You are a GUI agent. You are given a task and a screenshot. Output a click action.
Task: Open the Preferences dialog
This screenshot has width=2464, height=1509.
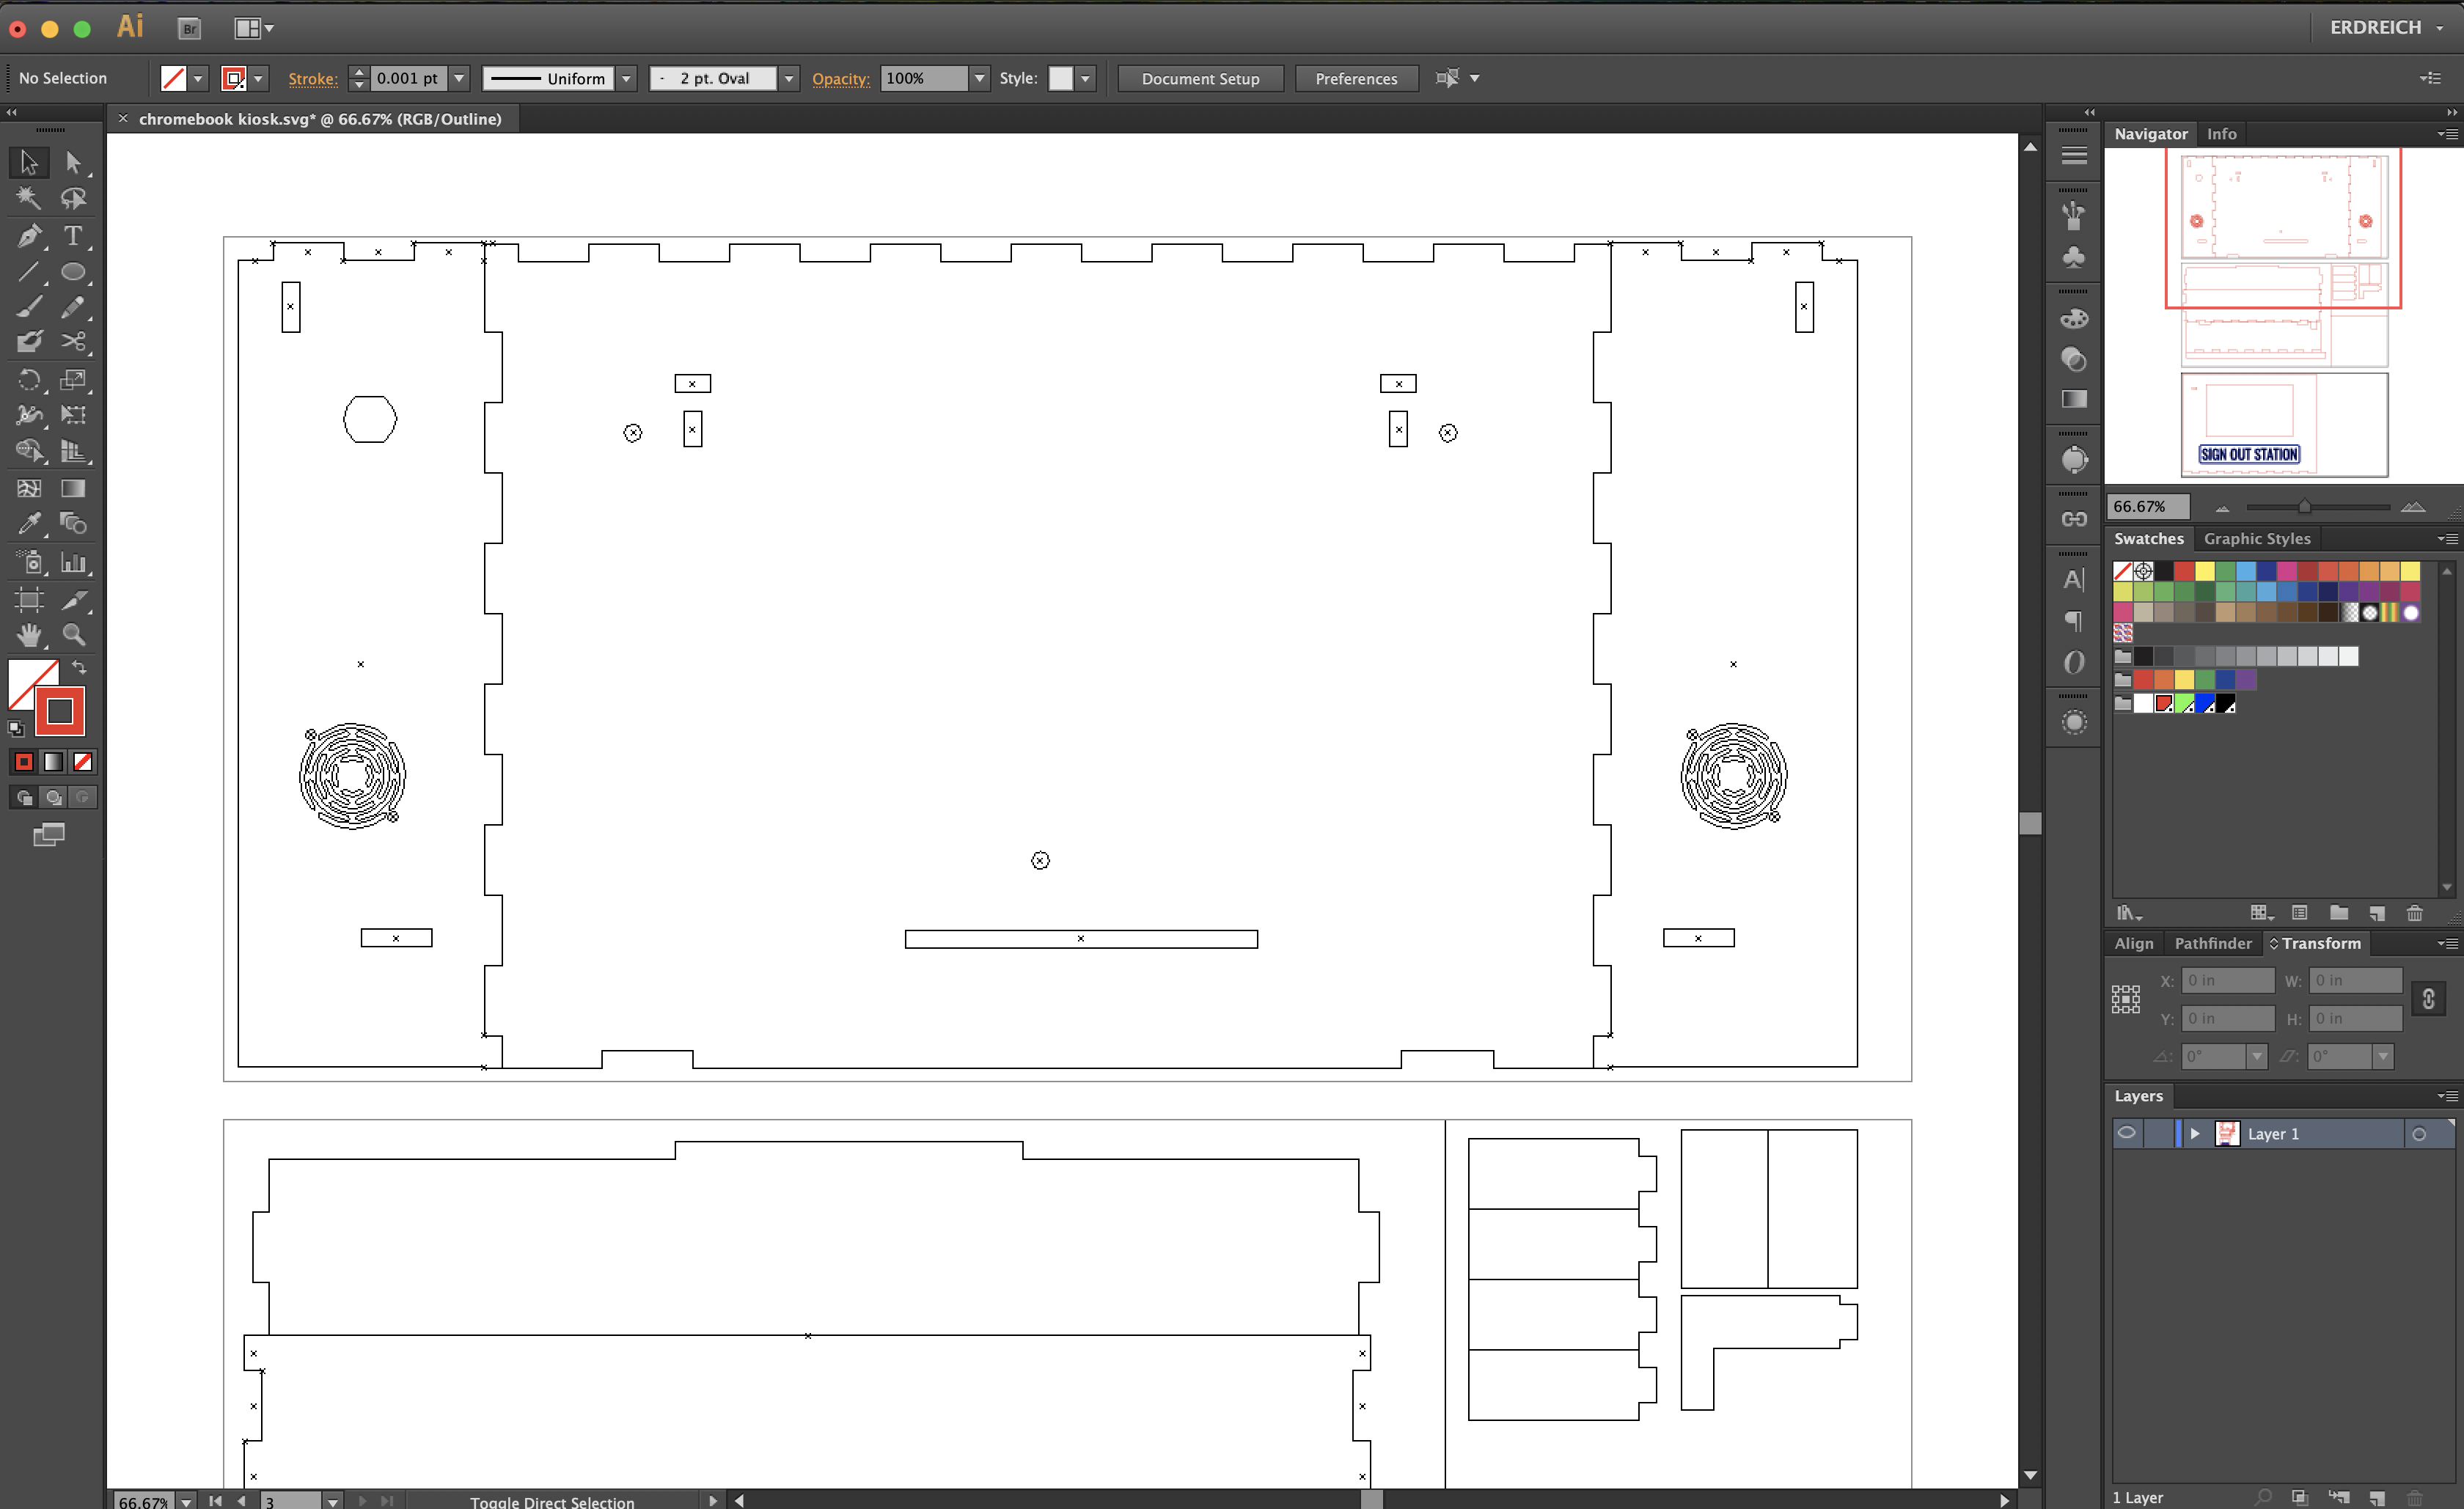[1356, 78]
